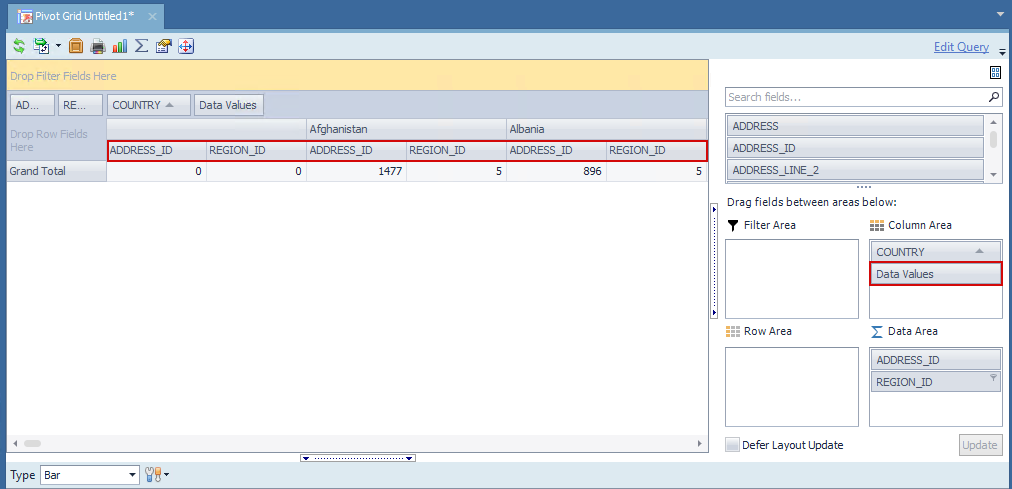Collapse field list via vertical splitter arrows
This screenshot has width=1012, height=489.
713,261
